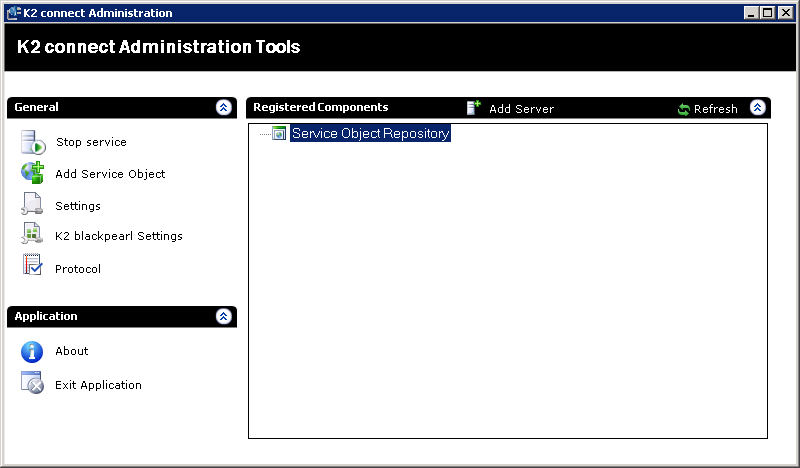This screenshot has width=800, height=468.
Task: Collapse the General panel
Action: click(223, 107)
